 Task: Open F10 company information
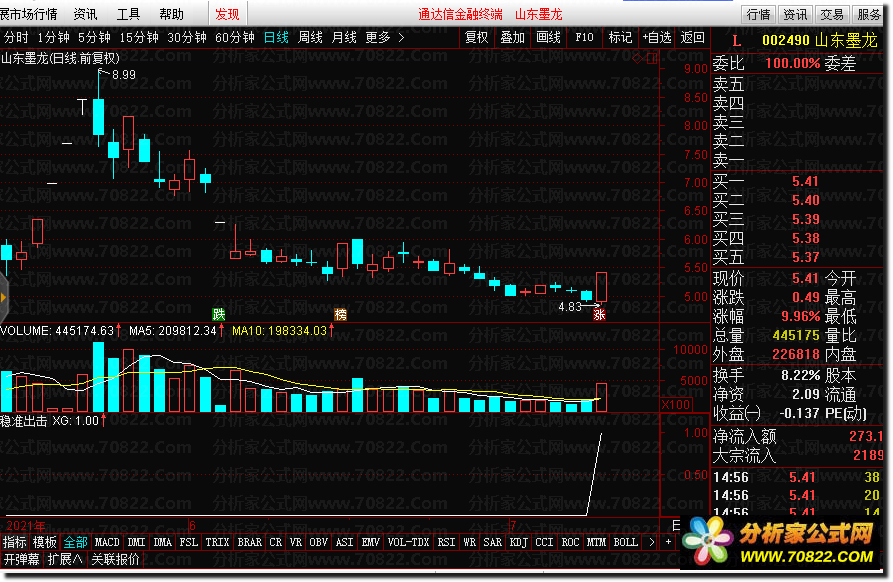point(584,38)
